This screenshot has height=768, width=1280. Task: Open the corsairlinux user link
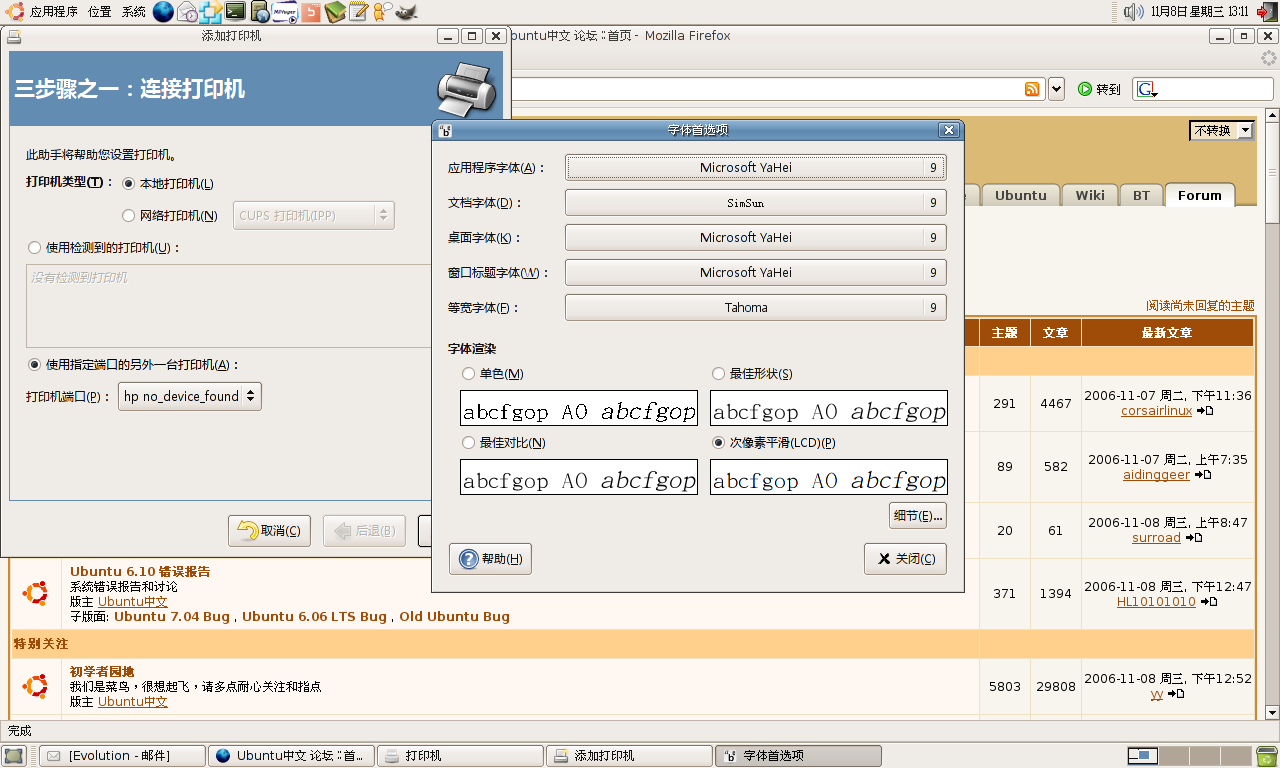[x=1156, y=411]
